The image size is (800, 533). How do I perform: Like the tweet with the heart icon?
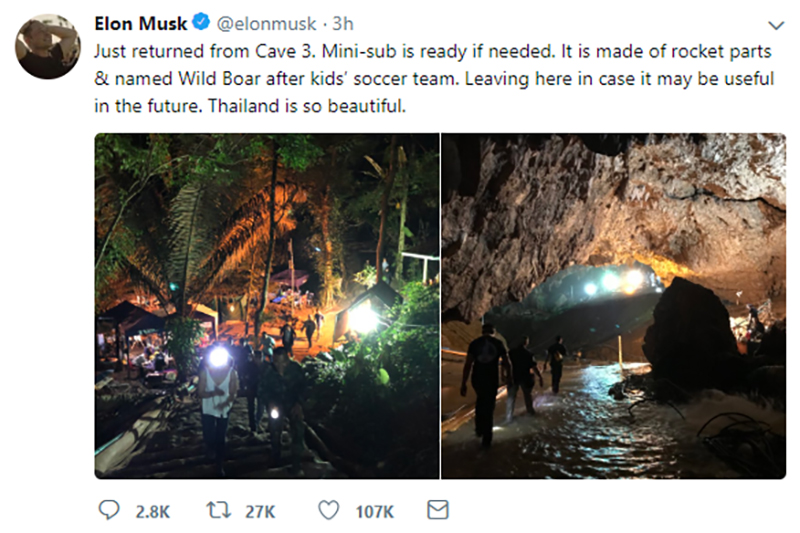328,511
